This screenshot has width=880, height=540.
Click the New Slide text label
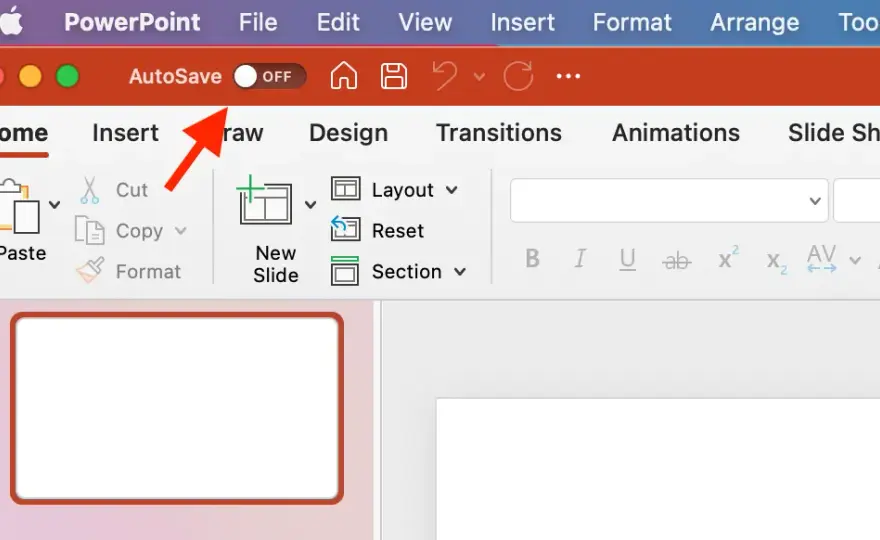(276, 264)
